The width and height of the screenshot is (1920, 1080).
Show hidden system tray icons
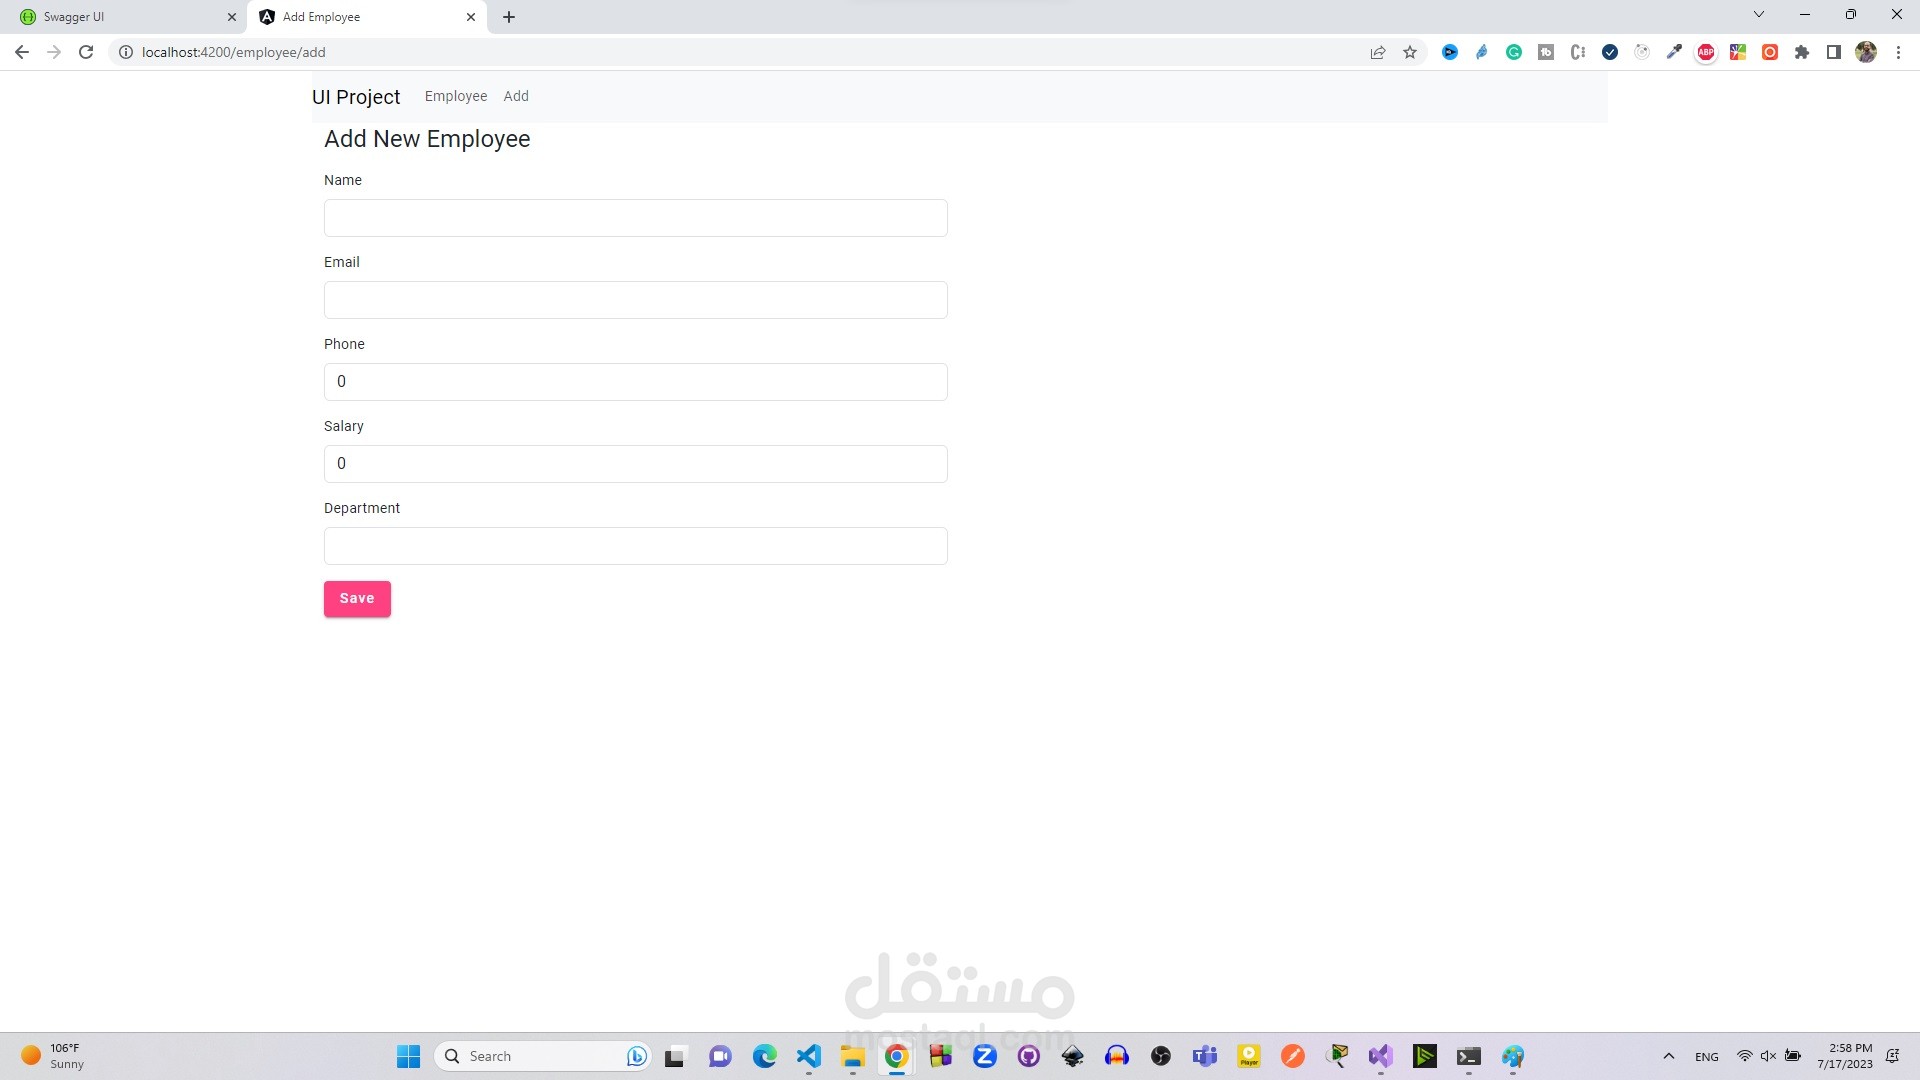1668,1056
